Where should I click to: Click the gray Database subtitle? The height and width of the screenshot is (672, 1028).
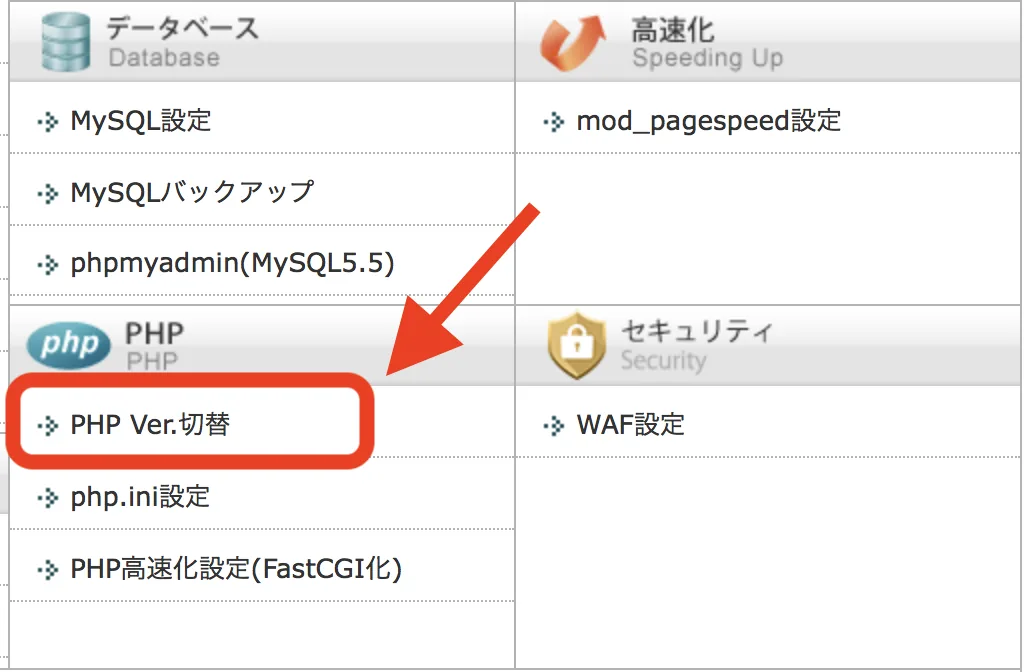point(164,58)
